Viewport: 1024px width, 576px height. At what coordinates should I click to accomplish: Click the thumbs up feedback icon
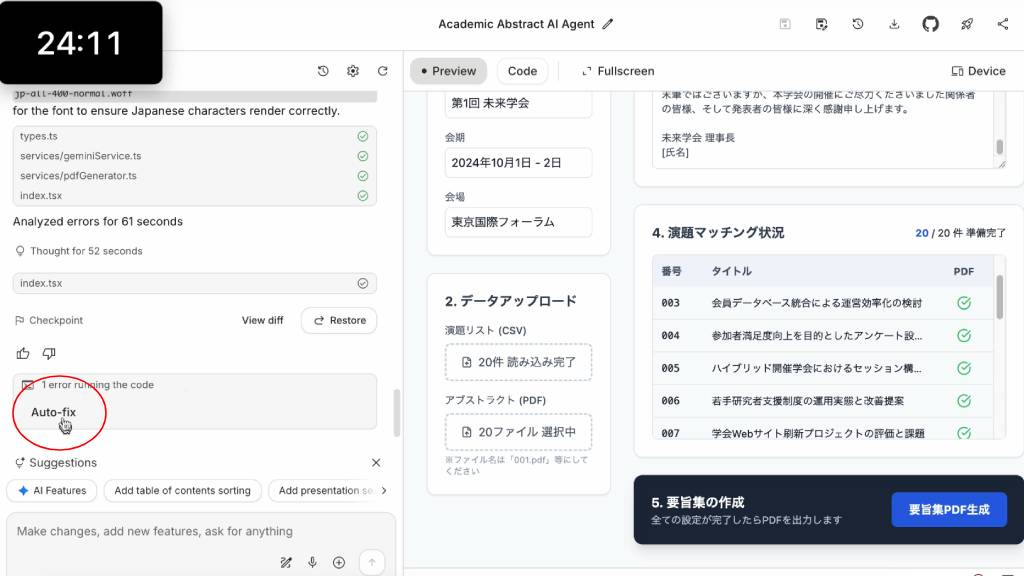[x=23, y=353]
